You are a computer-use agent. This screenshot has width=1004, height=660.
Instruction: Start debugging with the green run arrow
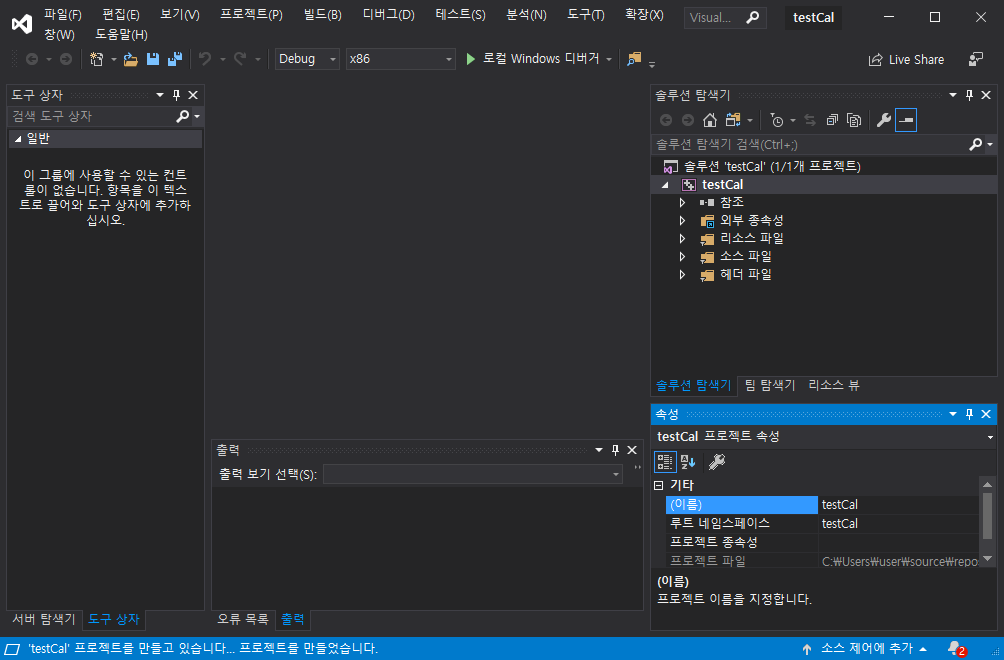(x=470, y=58)
